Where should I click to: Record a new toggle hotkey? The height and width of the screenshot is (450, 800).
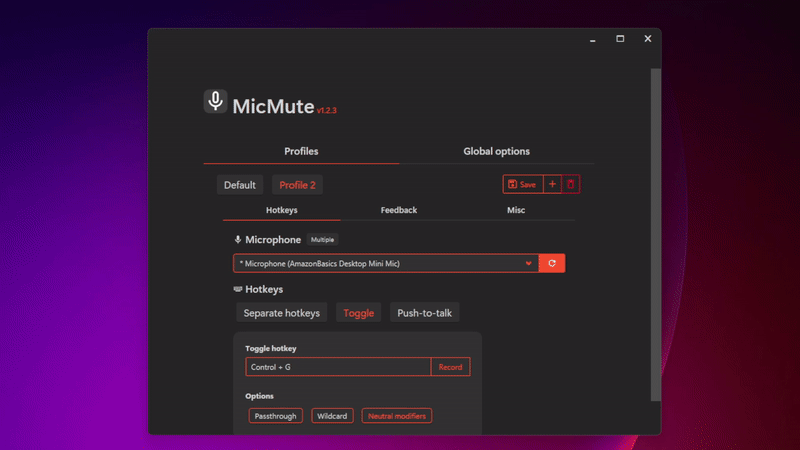[451, 367]
